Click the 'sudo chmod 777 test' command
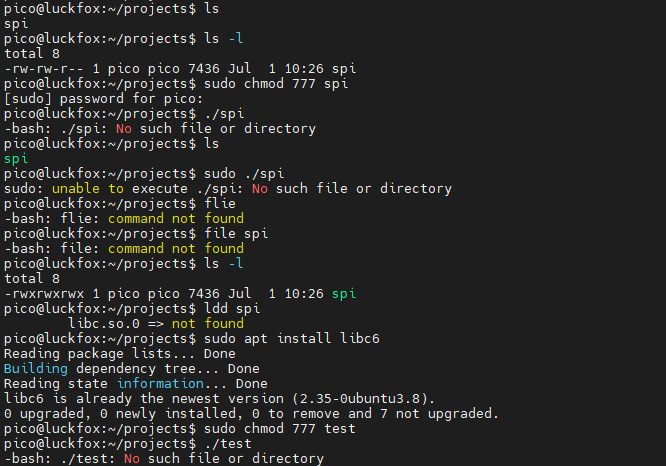This screenshot has width=666, height=466. 279,429
